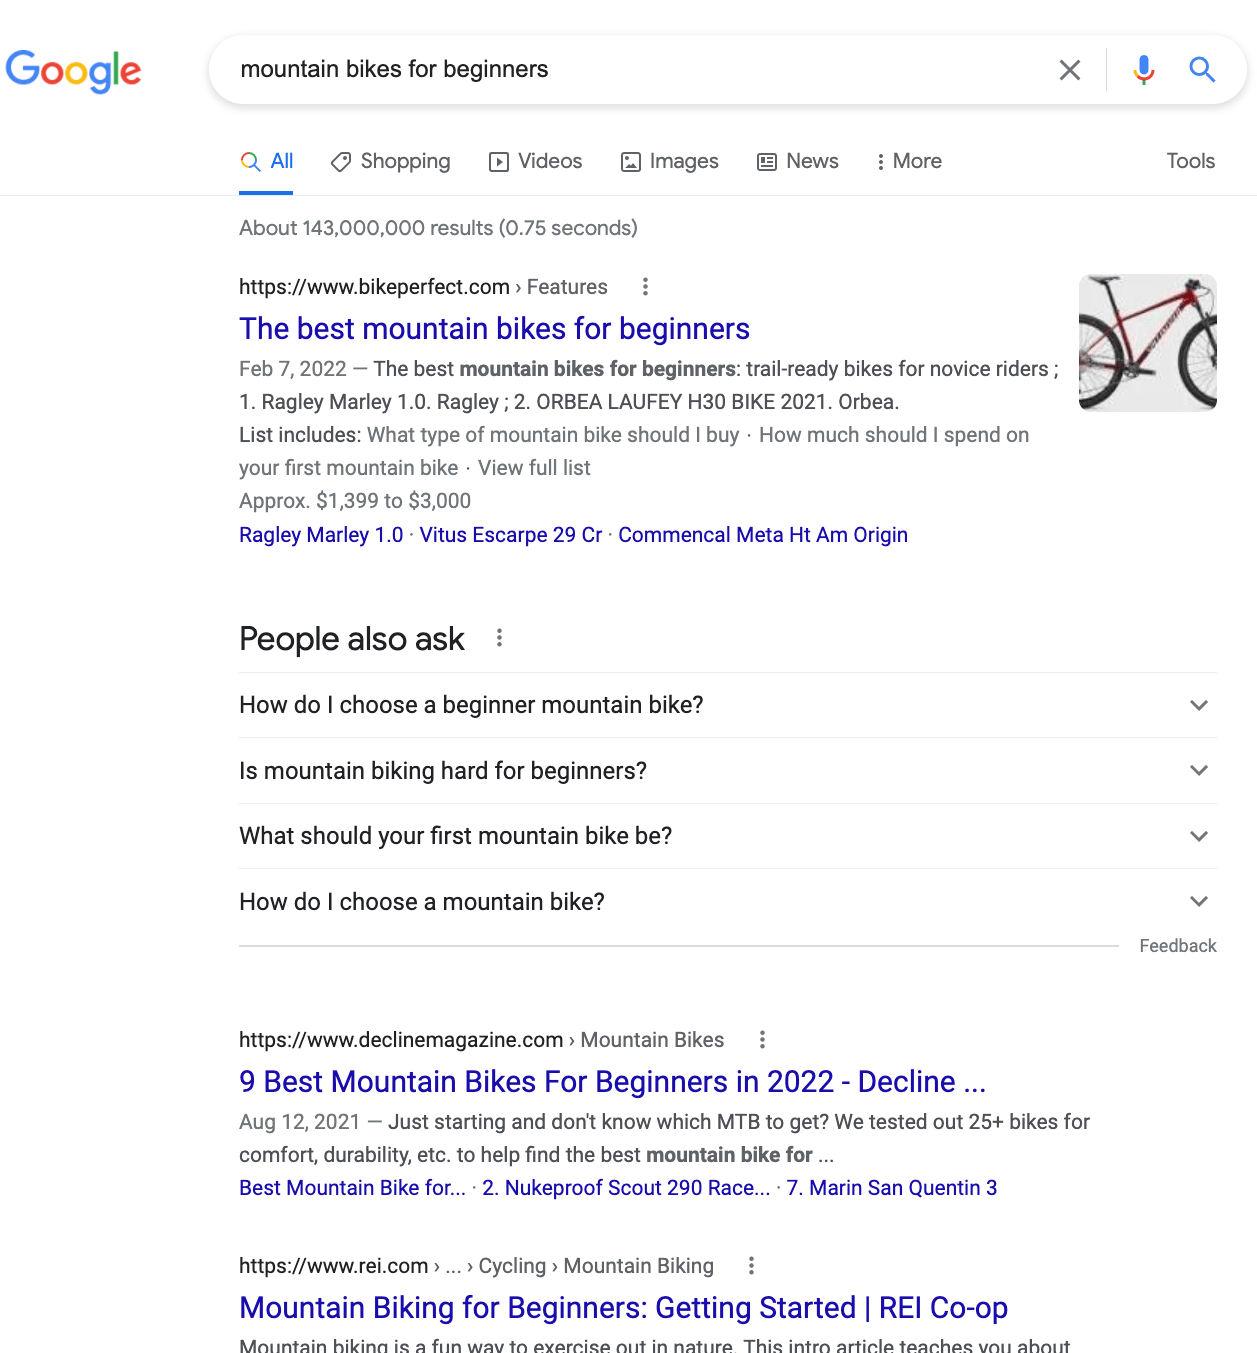Expand "What should your first mountain bike be?"
This screenshot has height=1353, width=1257.
click(727, 836)
